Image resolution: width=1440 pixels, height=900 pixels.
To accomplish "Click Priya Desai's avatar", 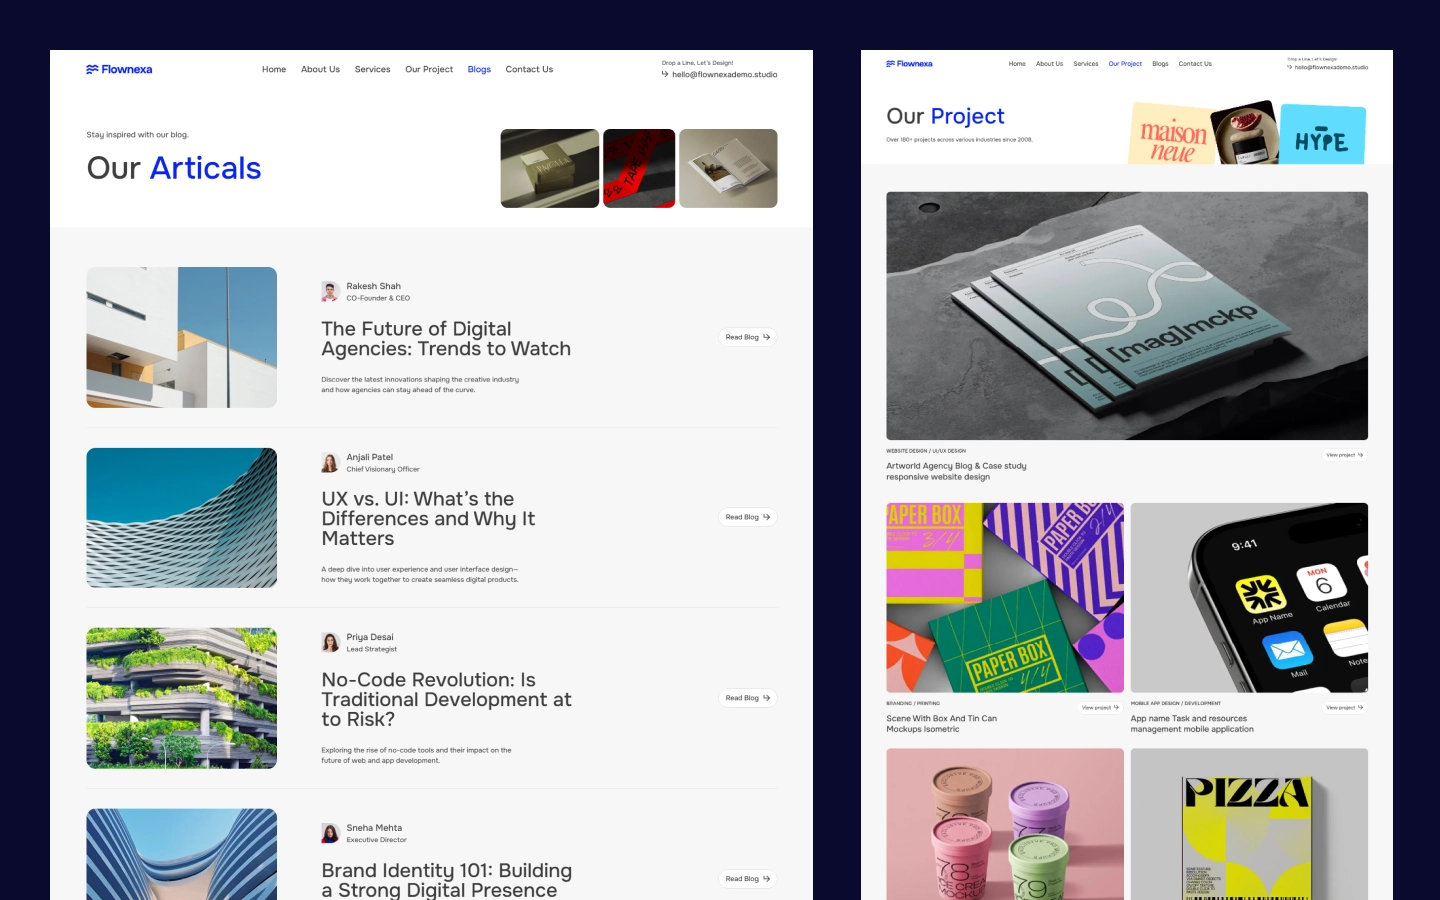I will point(330,643).
